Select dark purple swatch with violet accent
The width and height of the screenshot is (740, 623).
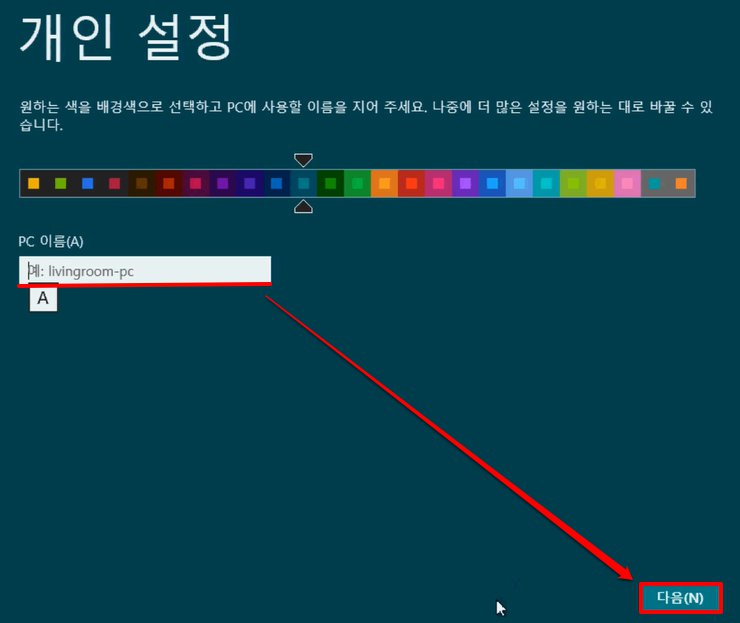pos(223,183)
